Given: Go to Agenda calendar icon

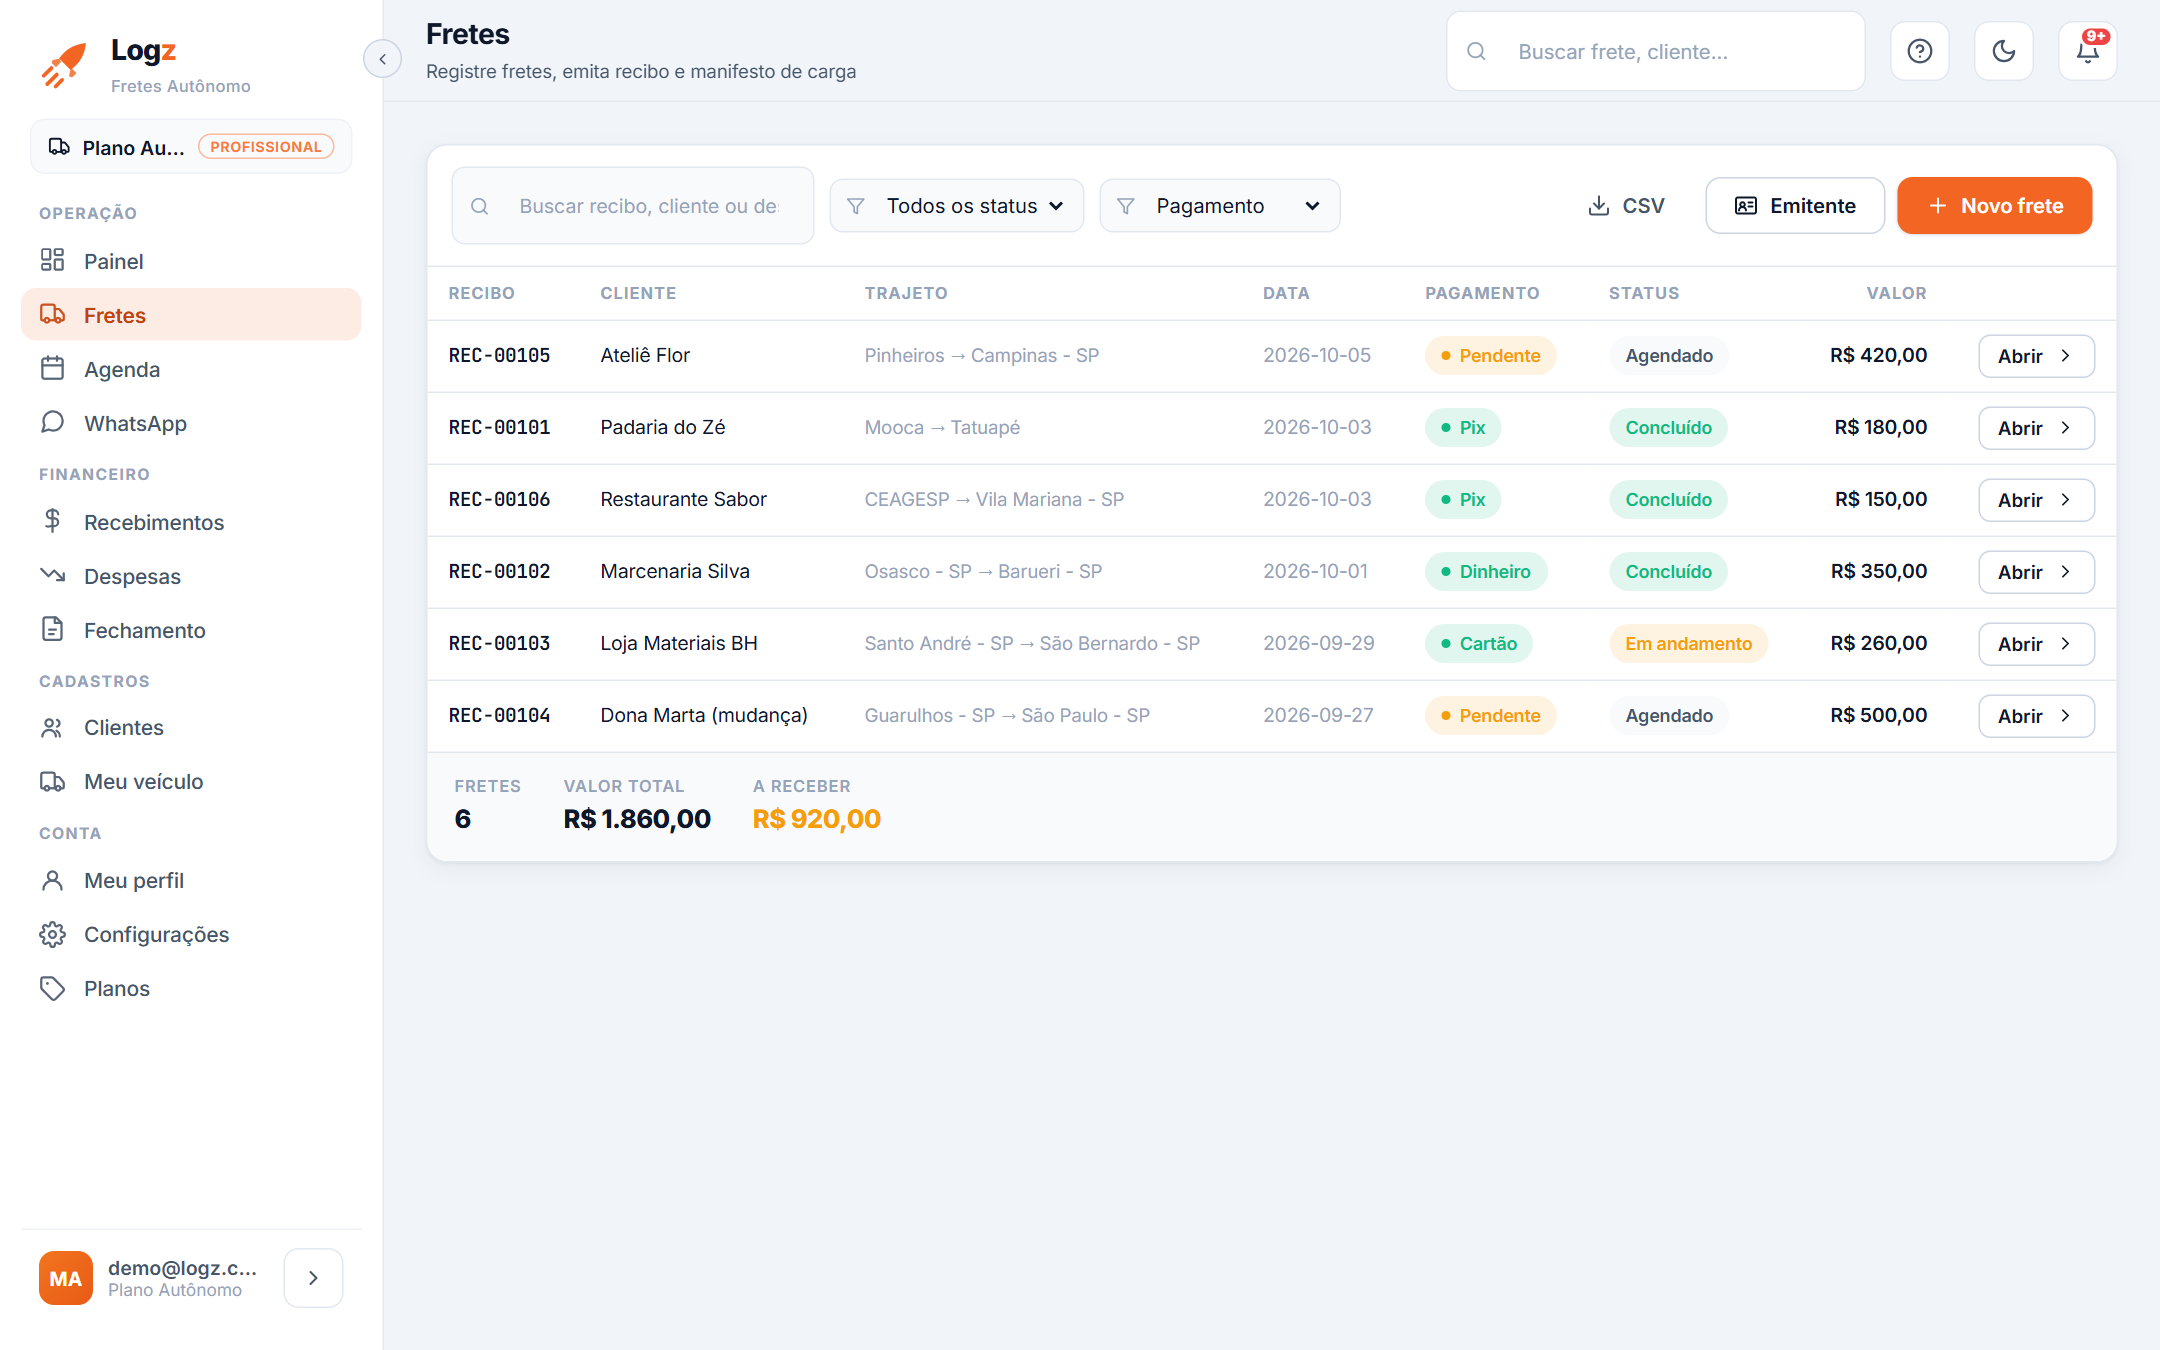Looking at the screenshot, I should click(x=52, y=368).
